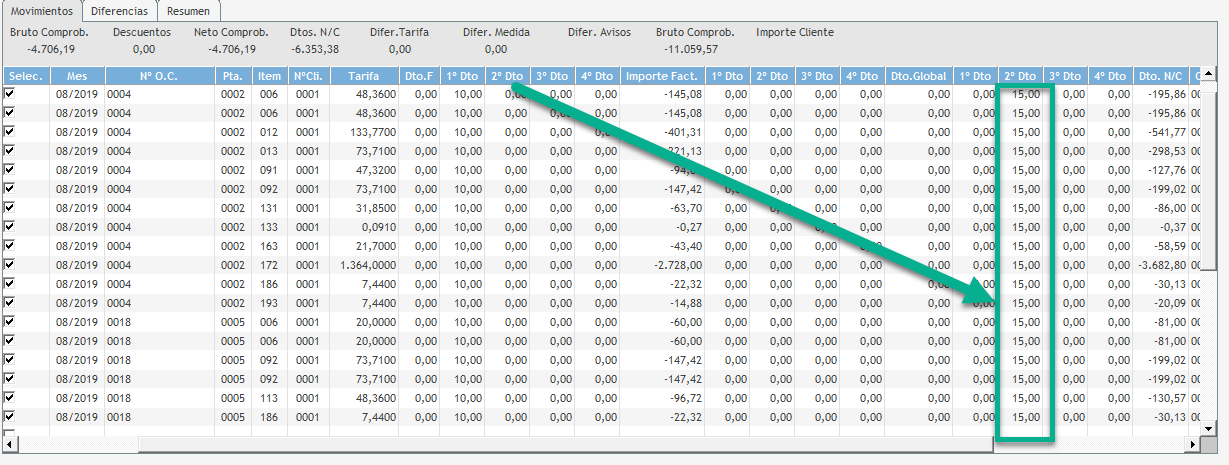The width and height of the screenshot is (1229, 465).
Task: Toggle the checkbox for Item 133 row
Action: (x=10, y=226)
